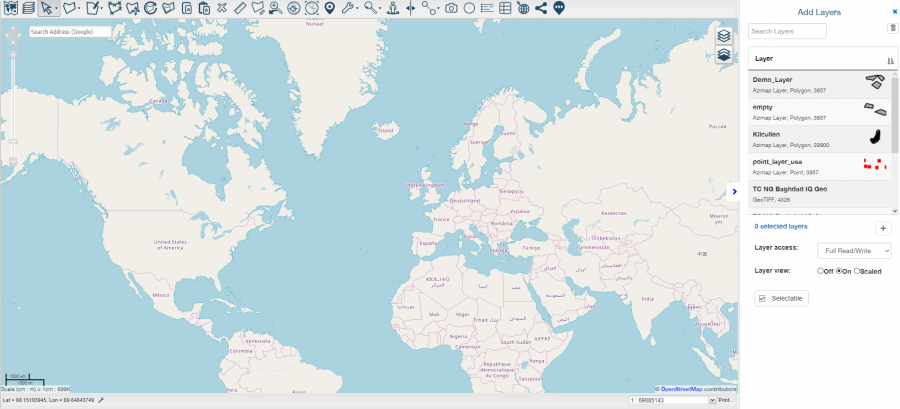
Task: Select the Kilcullen layer row
Action: click(820, 139)
